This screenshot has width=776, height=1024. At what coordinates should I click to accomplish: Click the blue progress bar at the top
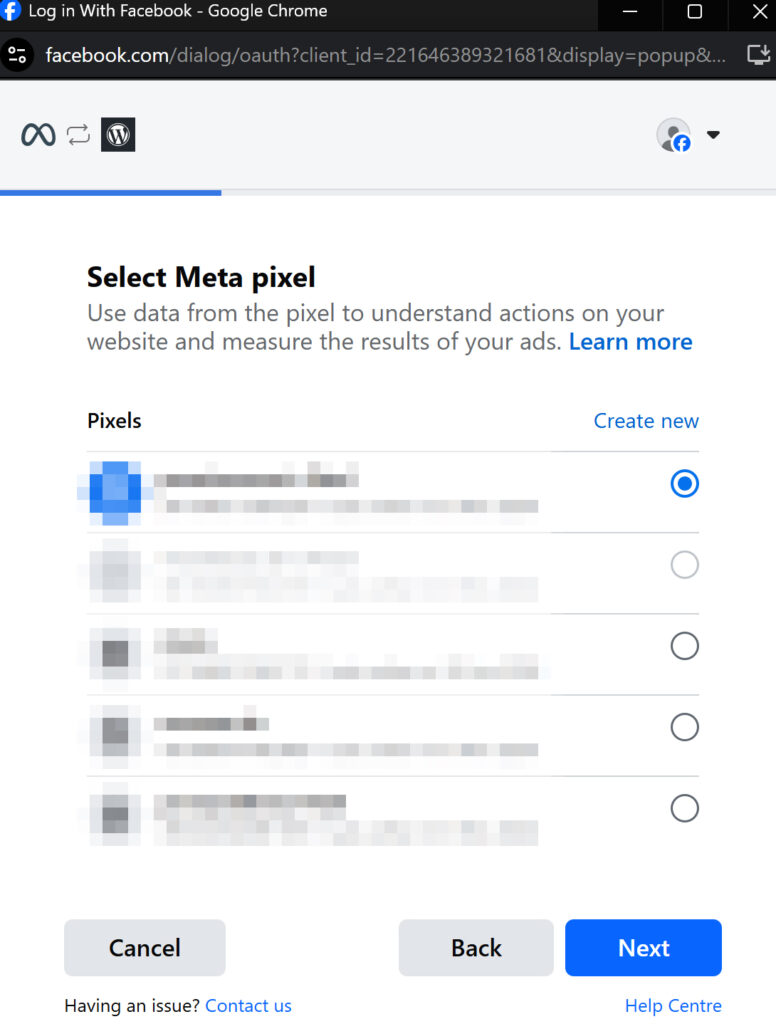[x=110, y=192]
